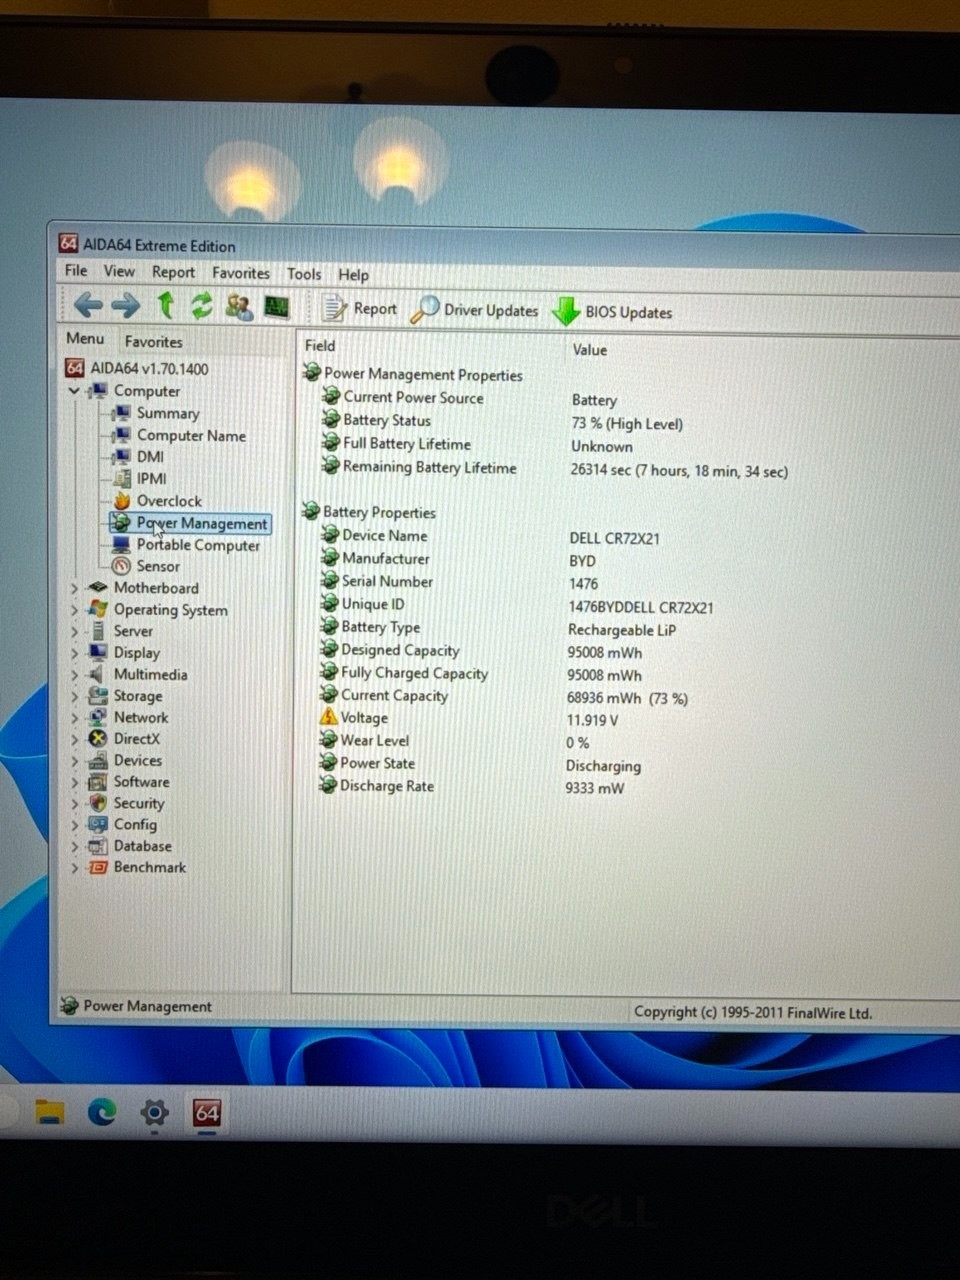Expand the Display node

coord(74,653)
